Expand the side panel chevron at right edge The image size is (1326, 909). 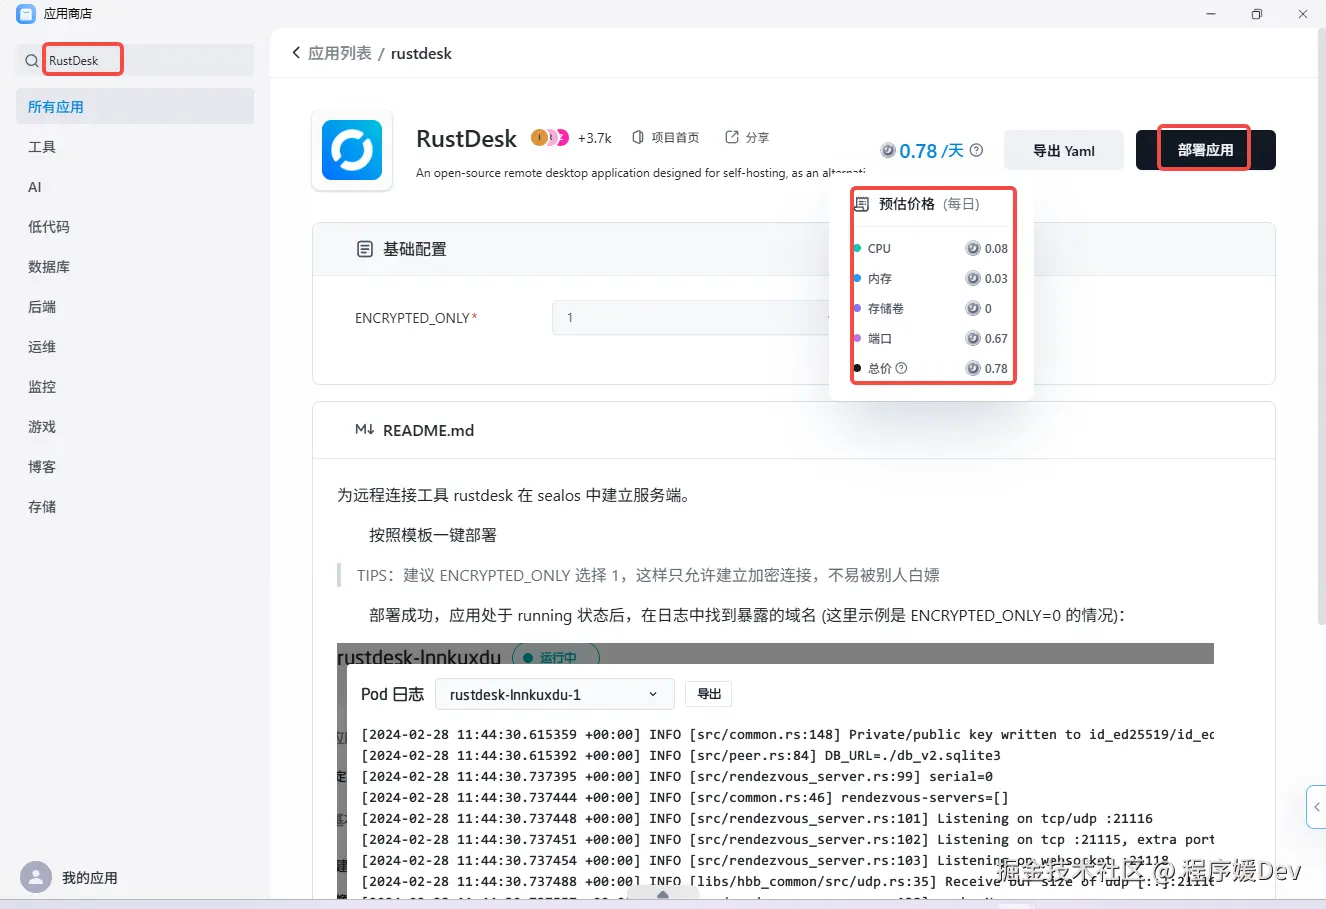coord(1317,807)
